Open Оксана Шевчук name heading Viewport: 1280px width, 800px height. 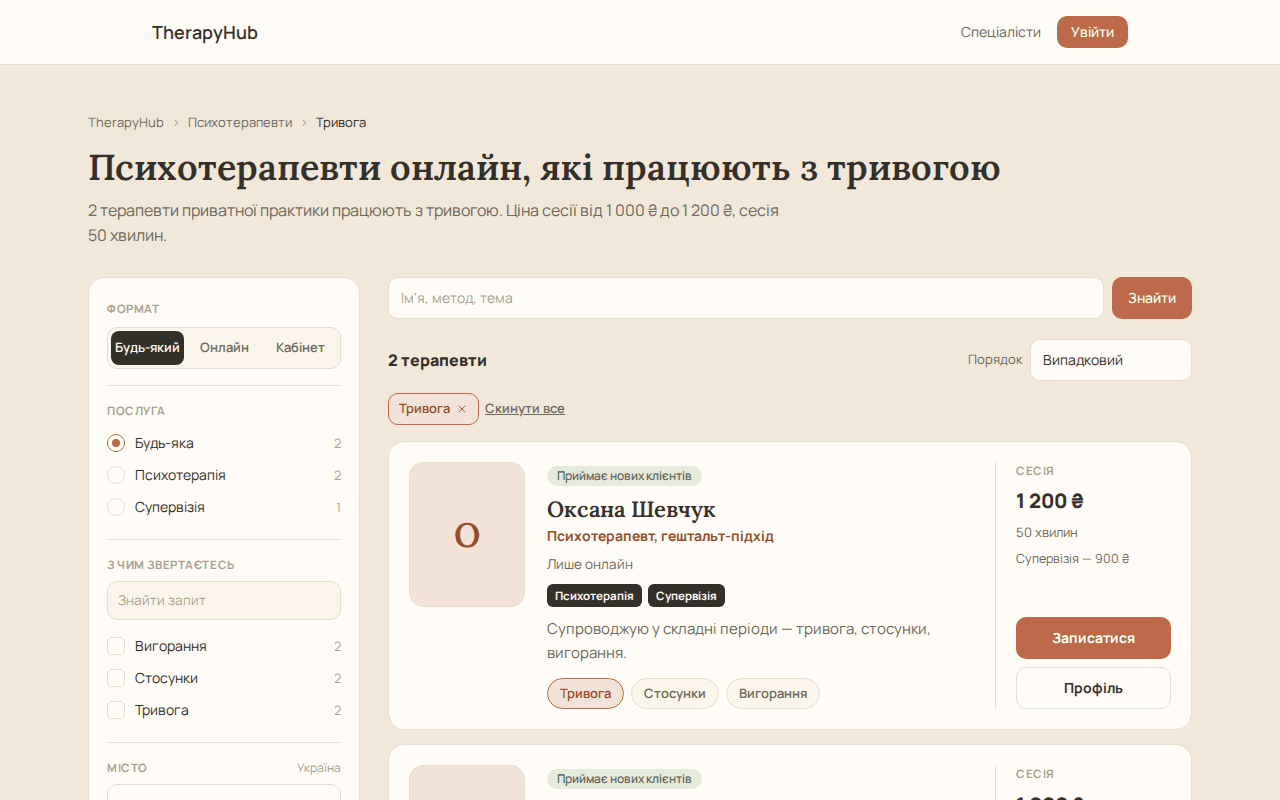coord(631,510)
